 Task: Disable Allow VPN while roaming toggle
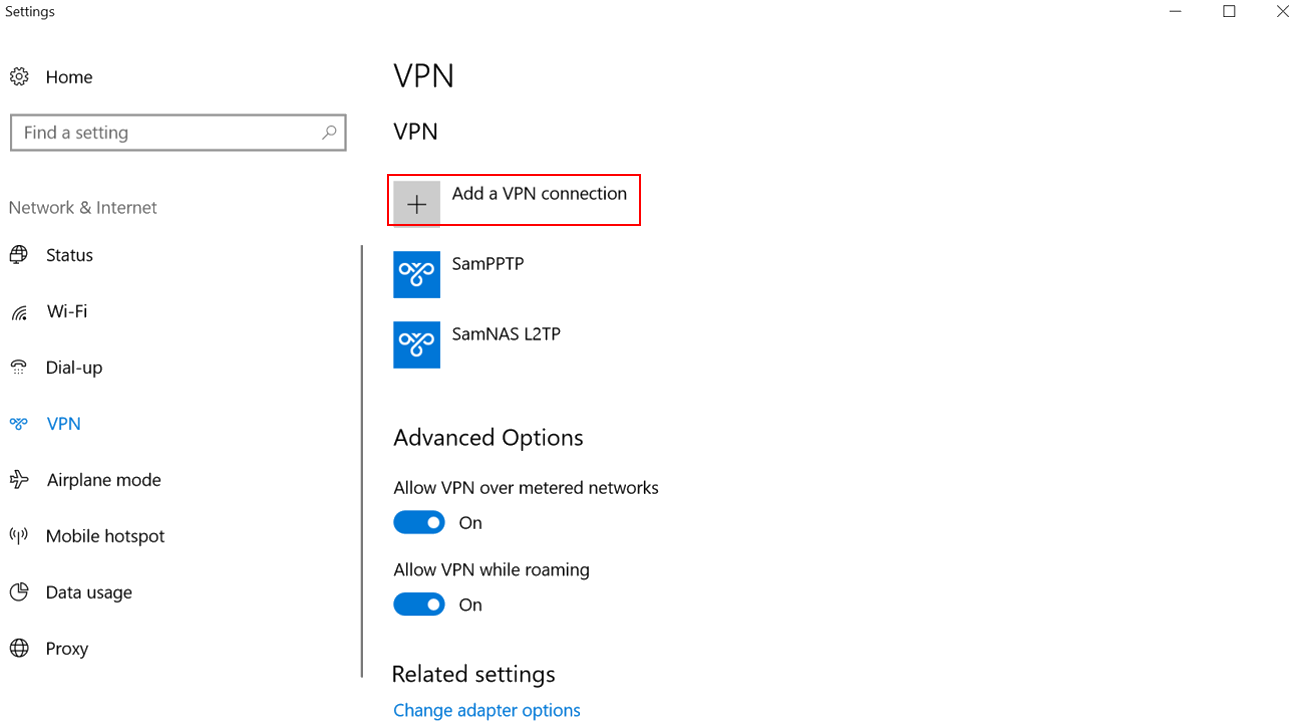[419, 604]
